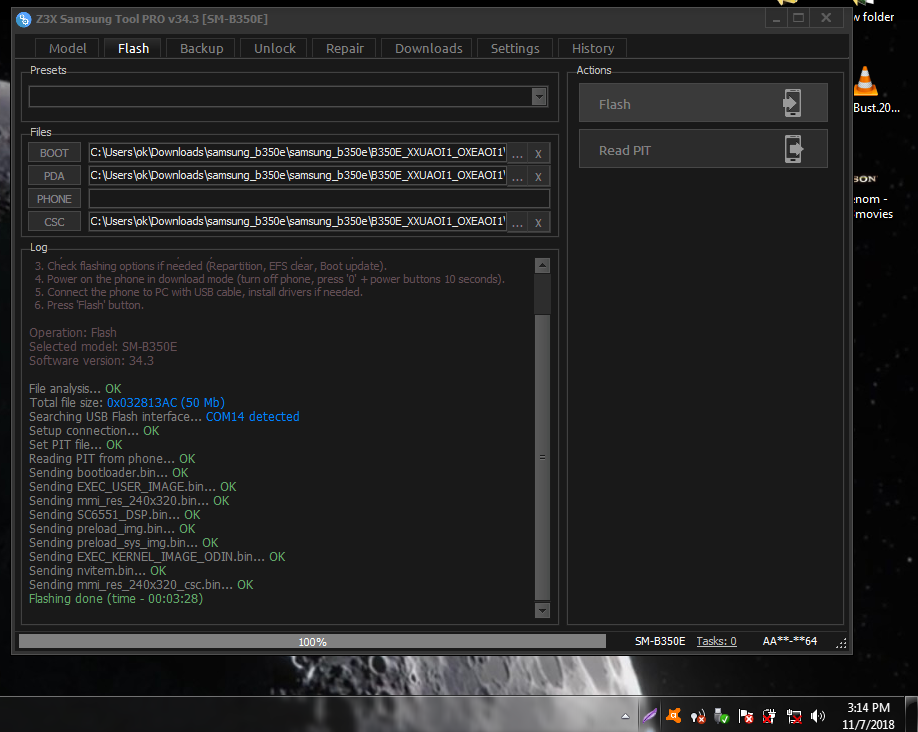Open the Settings tab
Screen dimensions: 918x732
[515, 48]
